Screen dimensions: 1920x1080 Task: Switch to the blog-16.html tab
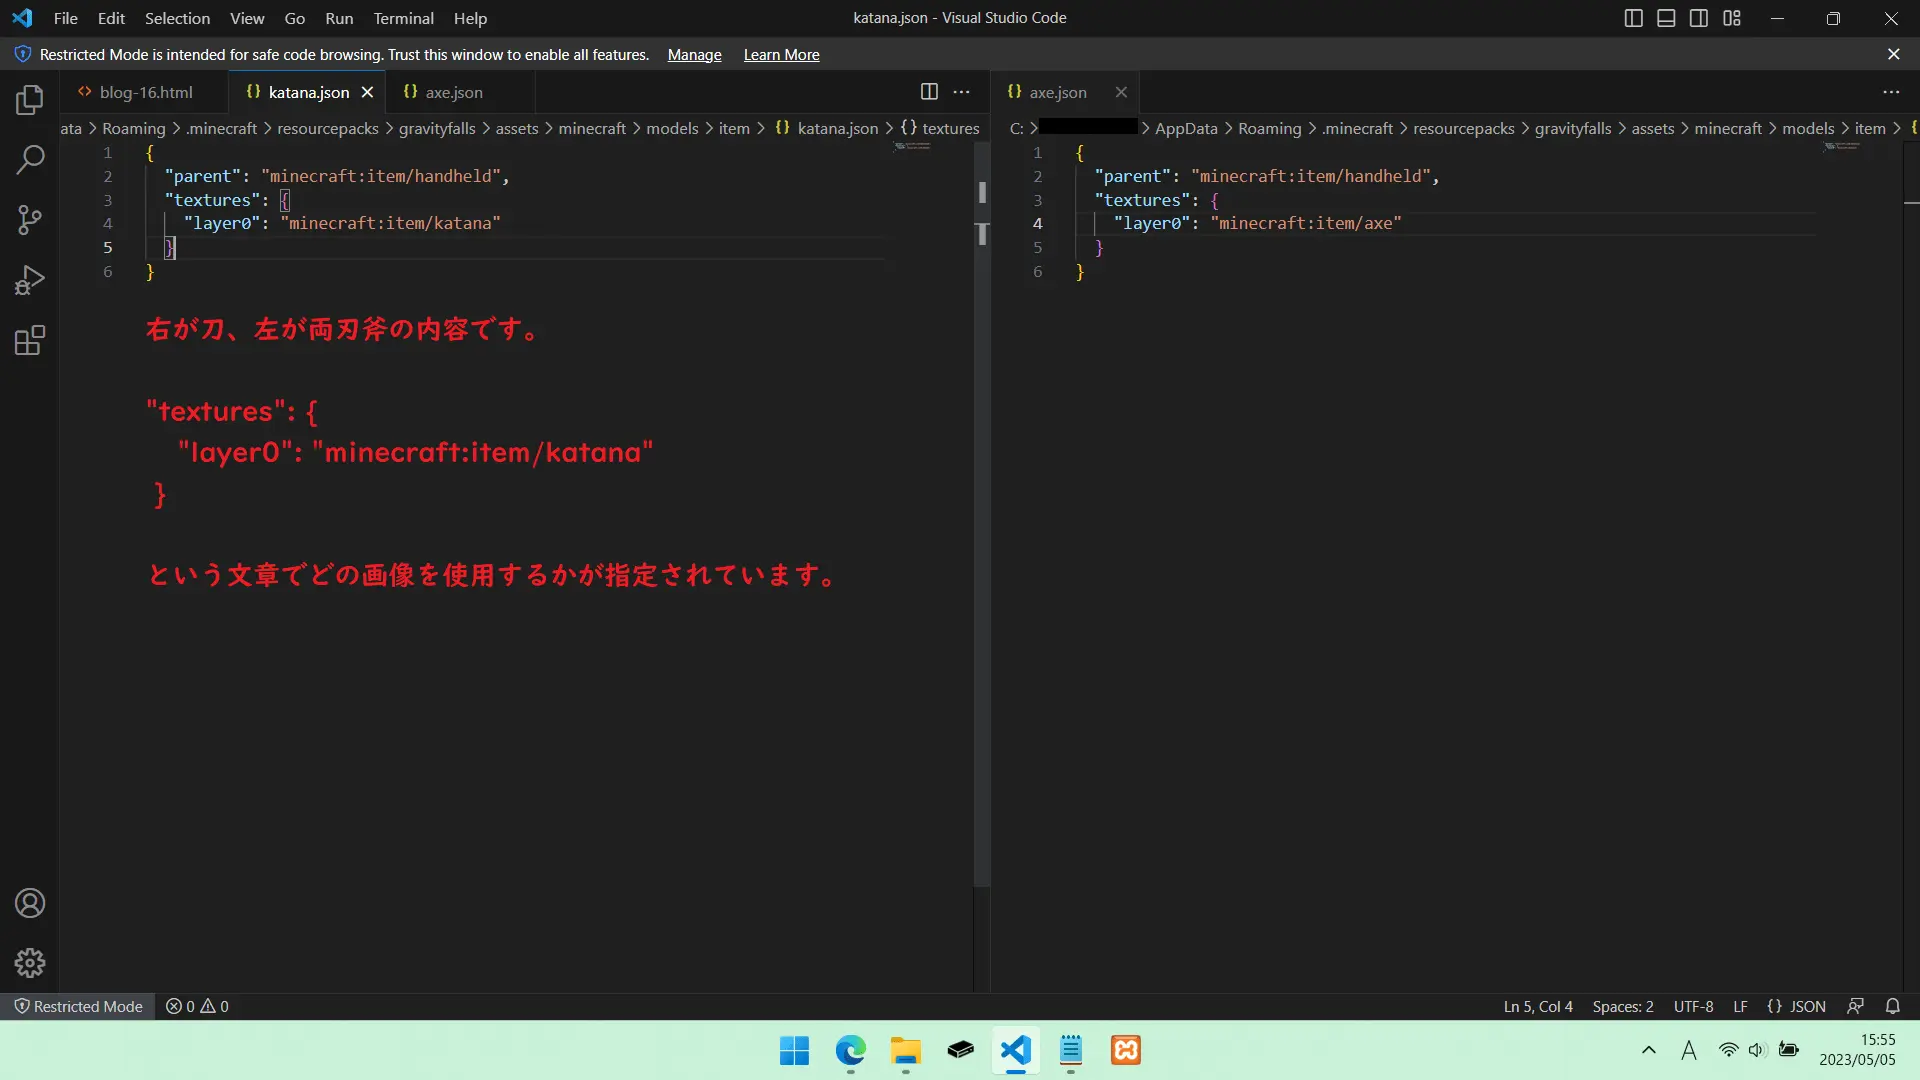[x=146, y=92]
